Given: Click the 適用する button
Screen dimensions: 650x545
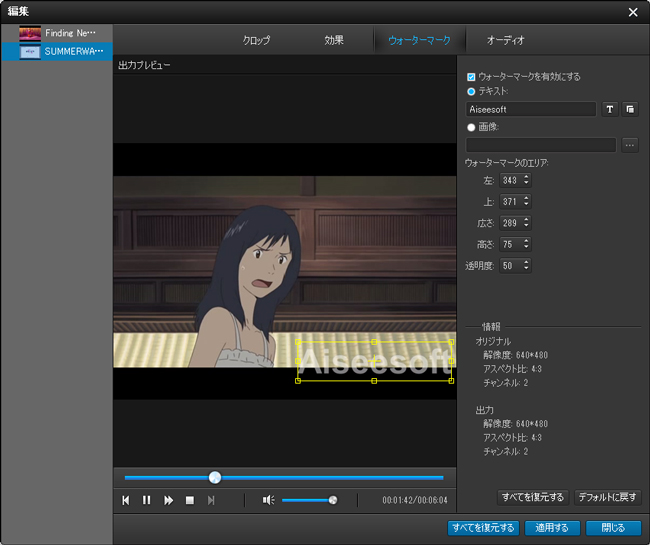Looking at the screenshot, I should tap(551, 528).
